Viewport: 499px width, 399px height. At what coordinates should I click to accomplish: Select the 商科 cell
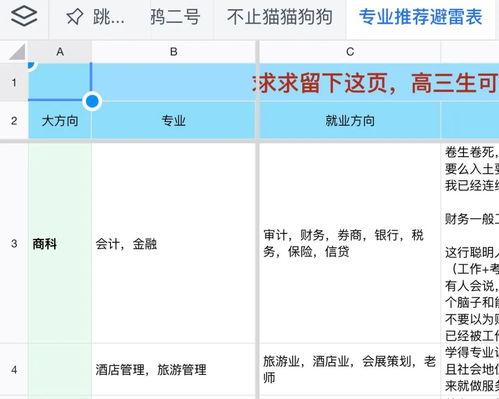60,244
